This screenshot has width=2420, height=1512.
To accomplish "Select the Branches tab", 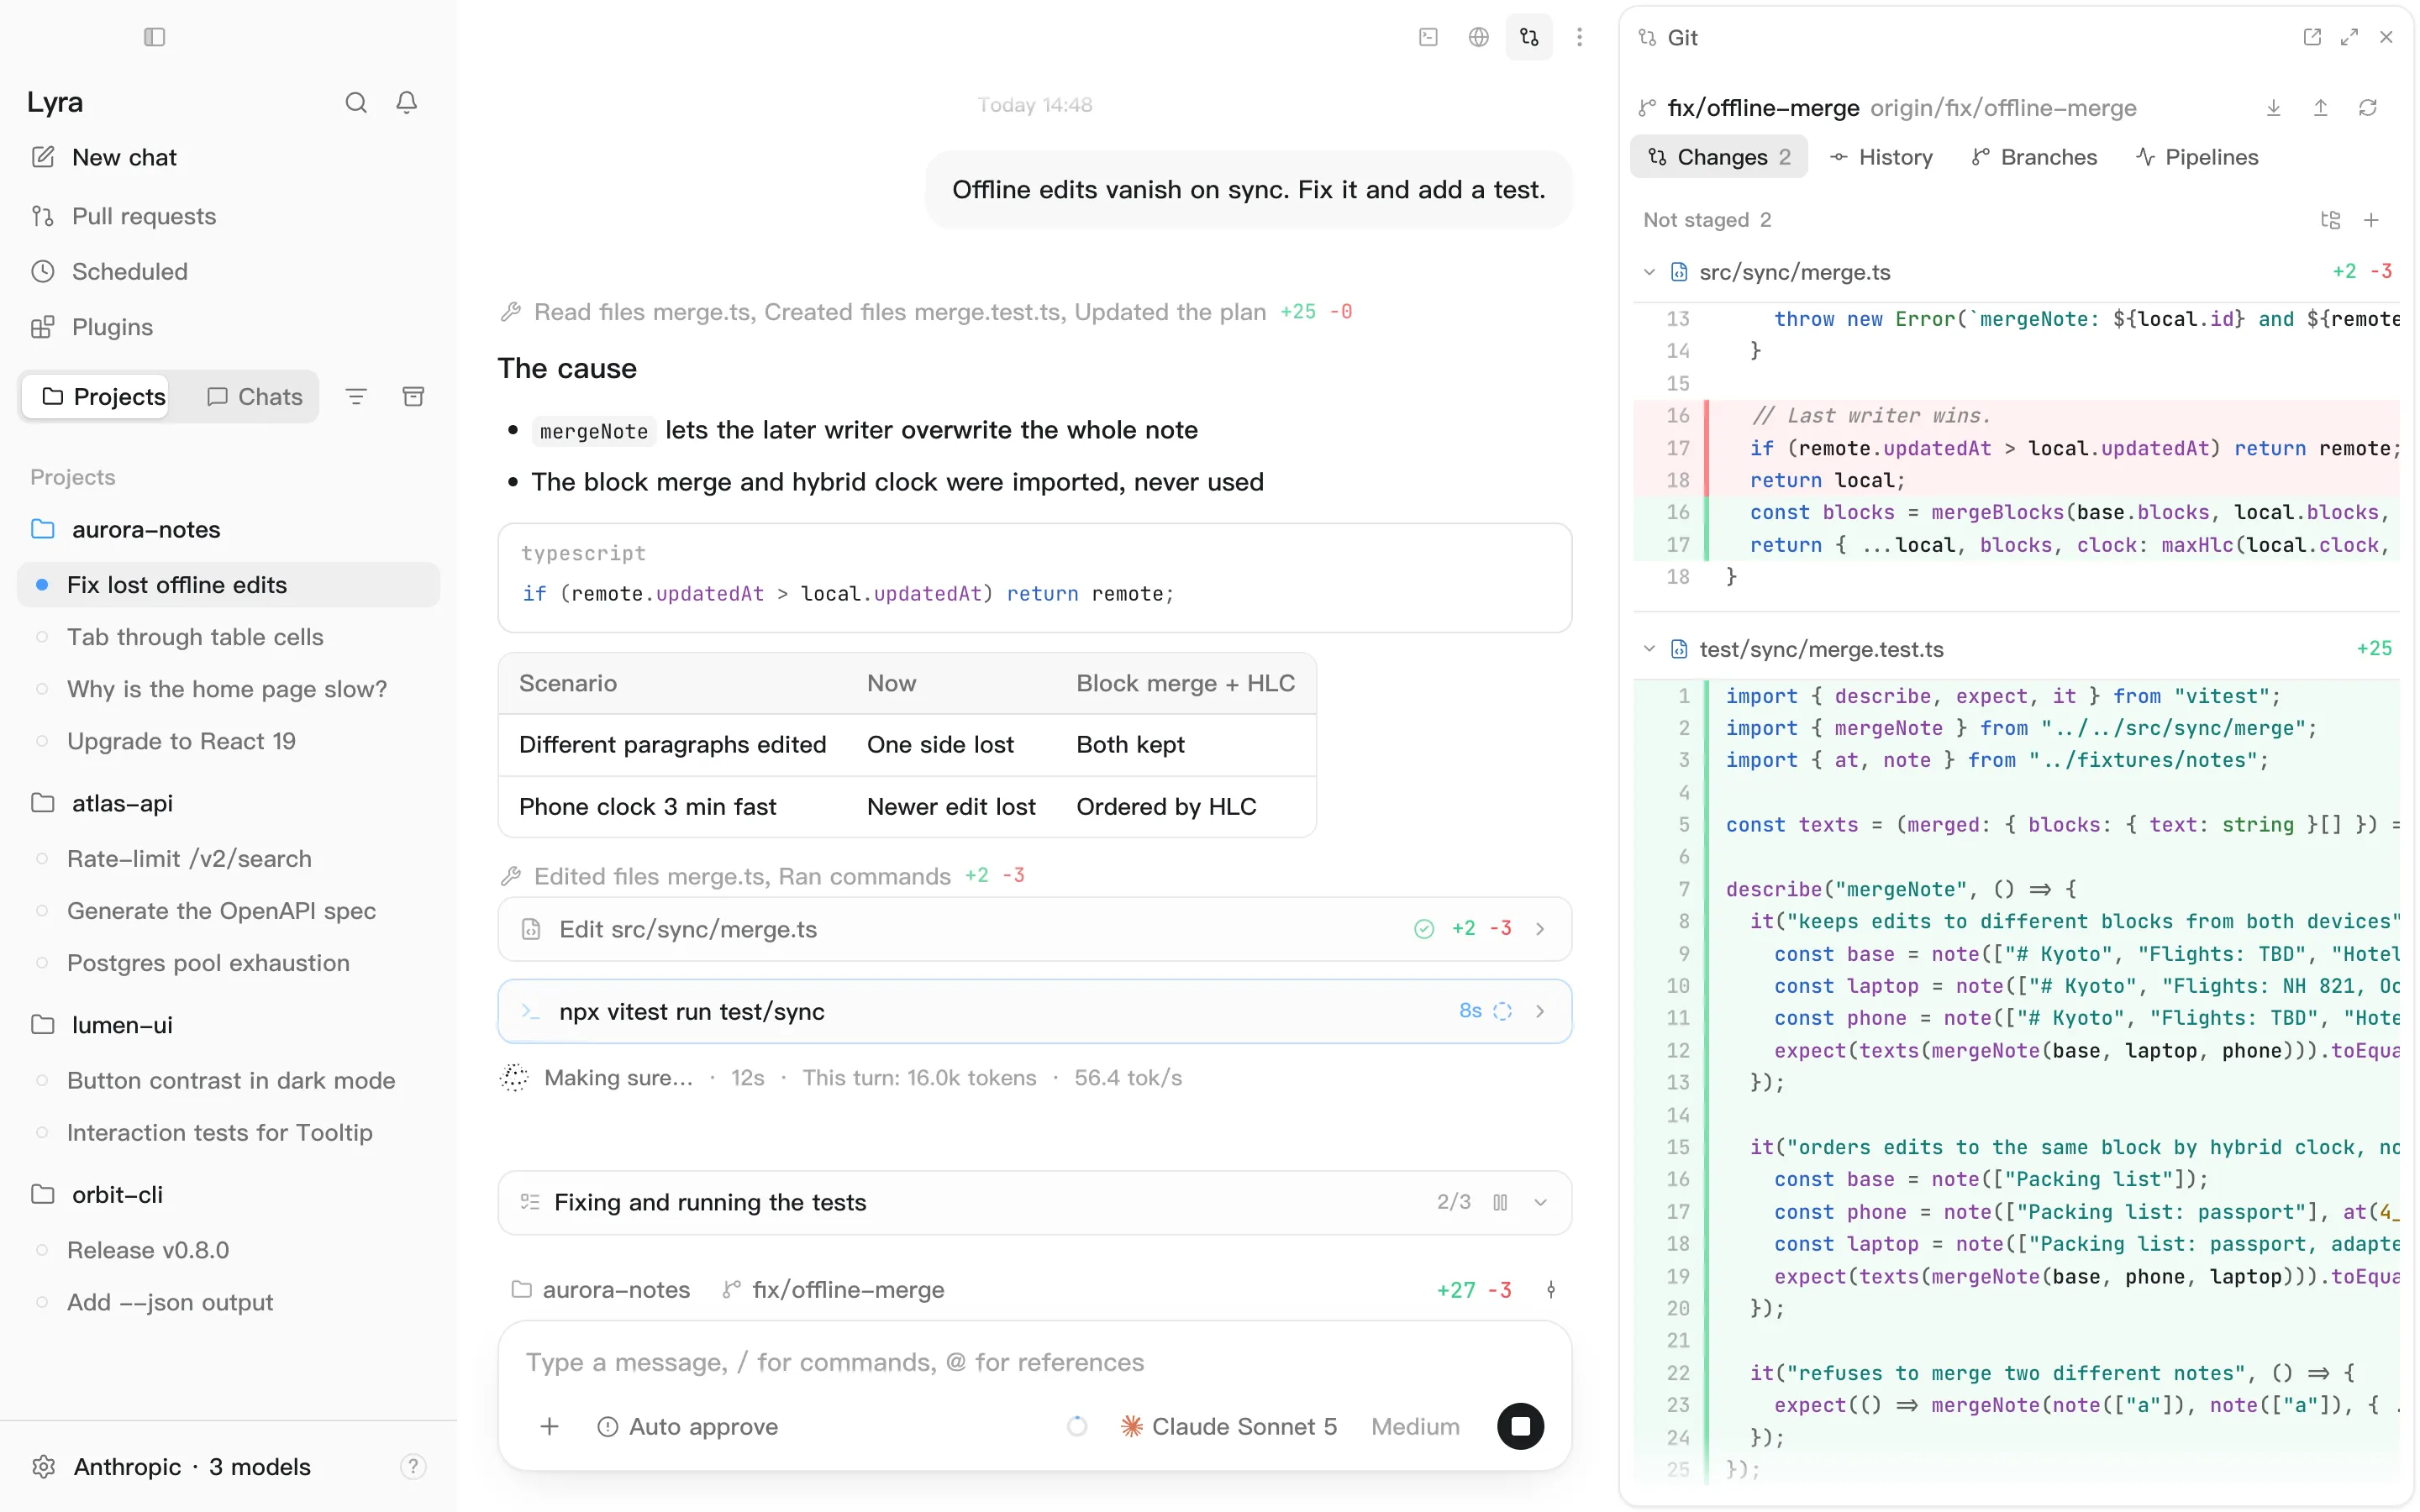I will click(2034, 157).
